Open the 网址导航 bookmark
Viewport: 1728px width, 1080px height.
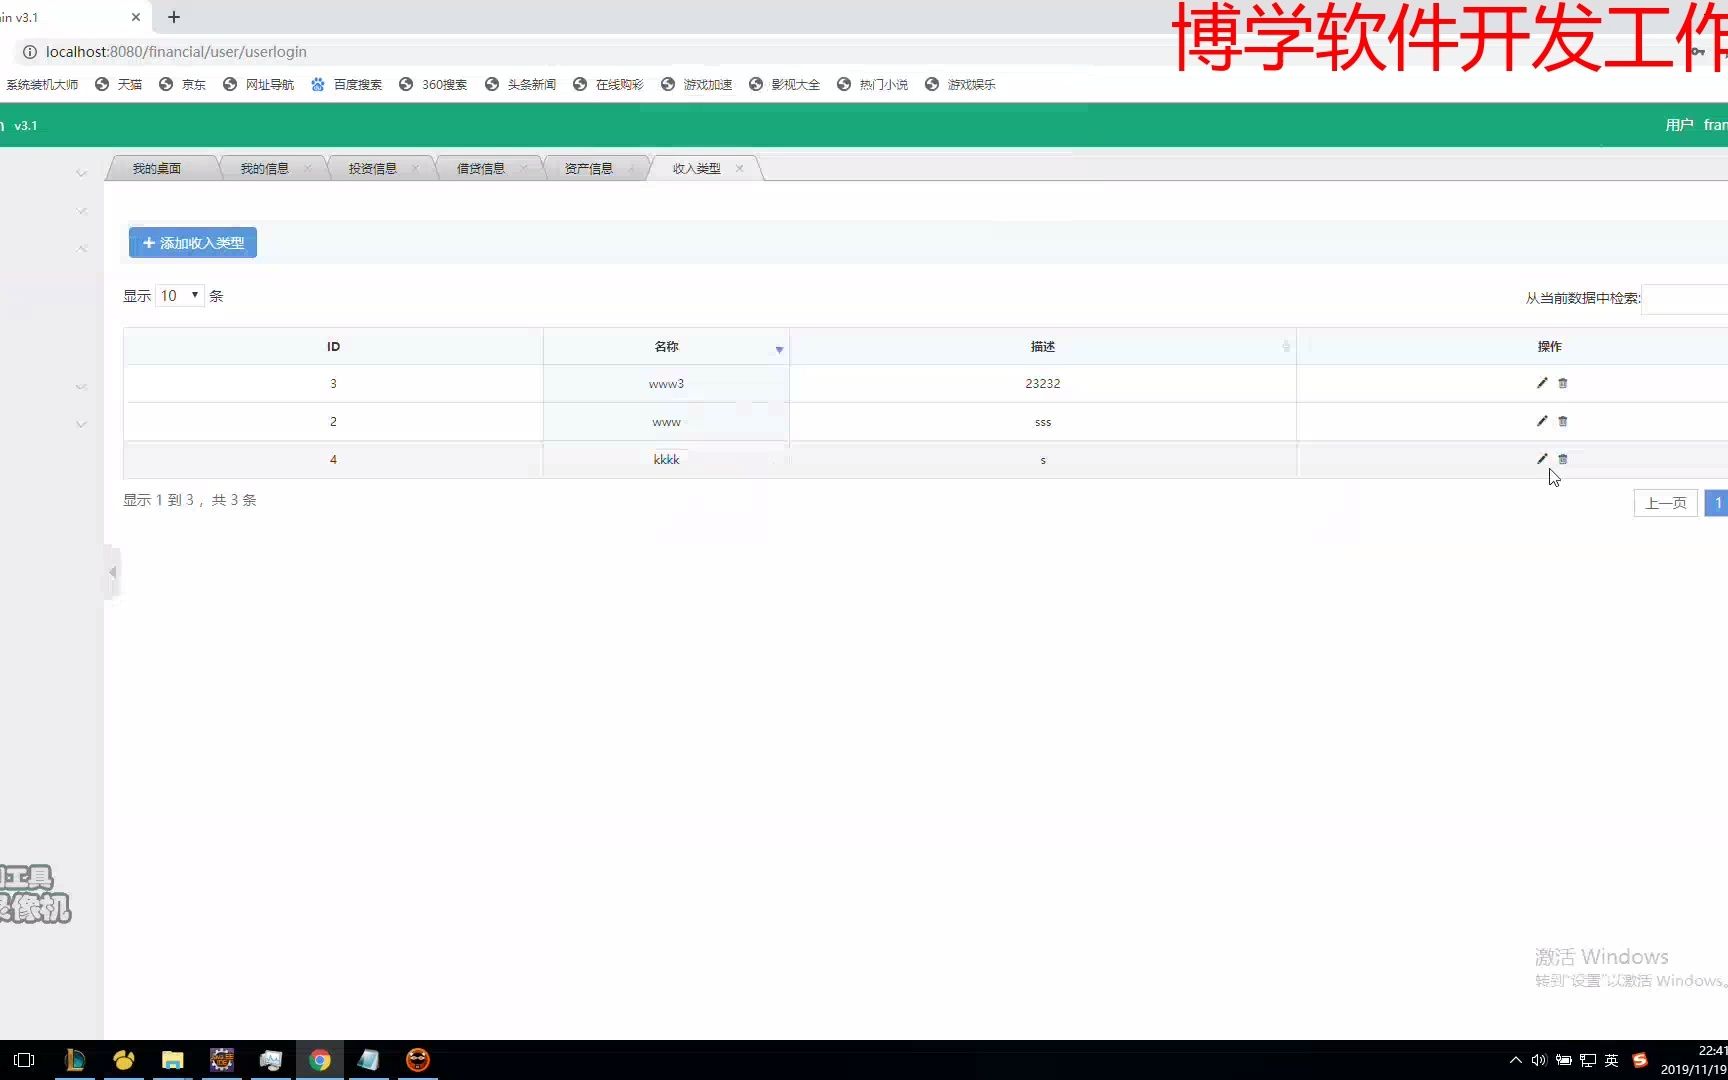click(259, 85)
